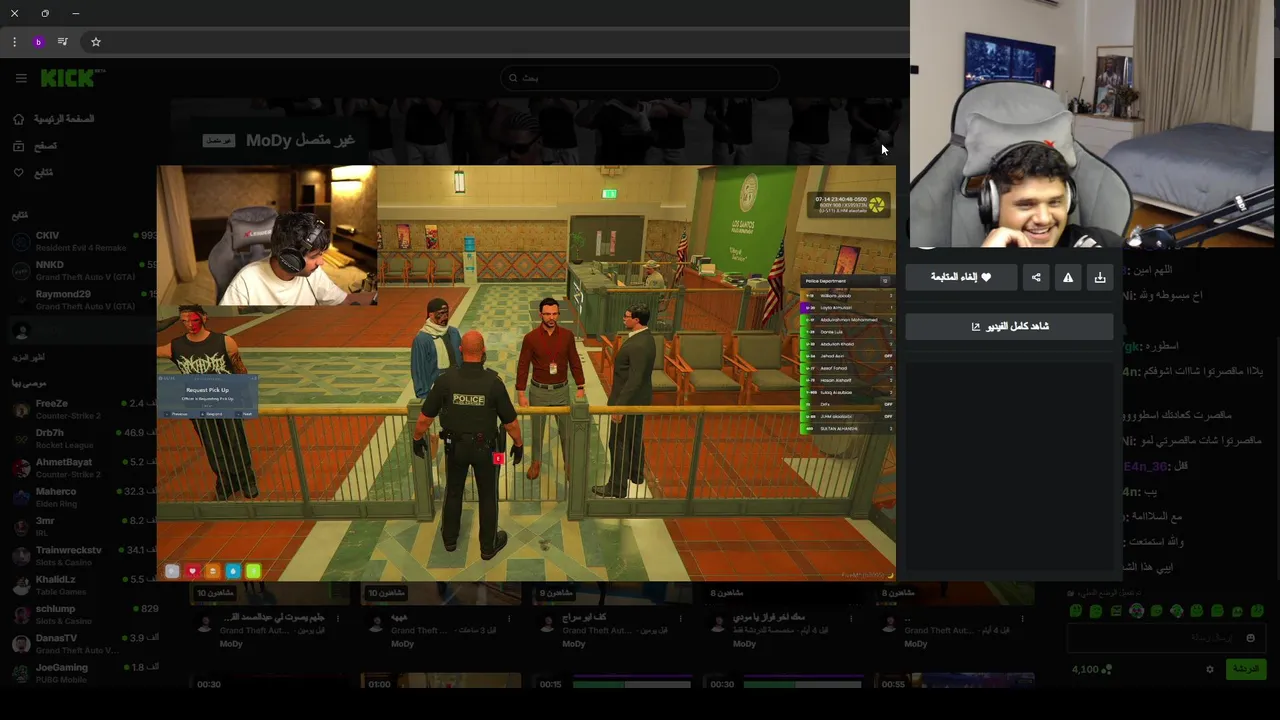The height and width of the screenshot is (720, 1280).
Task: Click the chat message input field
Action: click(1165, 638)
